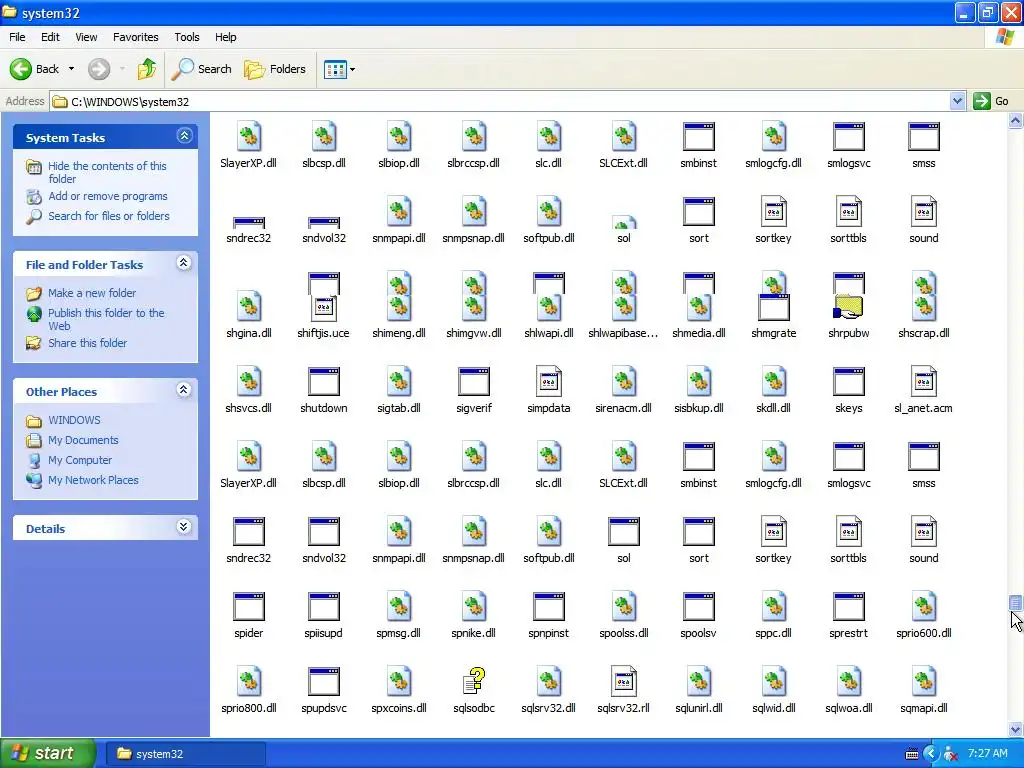Click Search for files or folders link
Screen dimensions: 1024x768
pyautogui.click(x=108, y=216)
